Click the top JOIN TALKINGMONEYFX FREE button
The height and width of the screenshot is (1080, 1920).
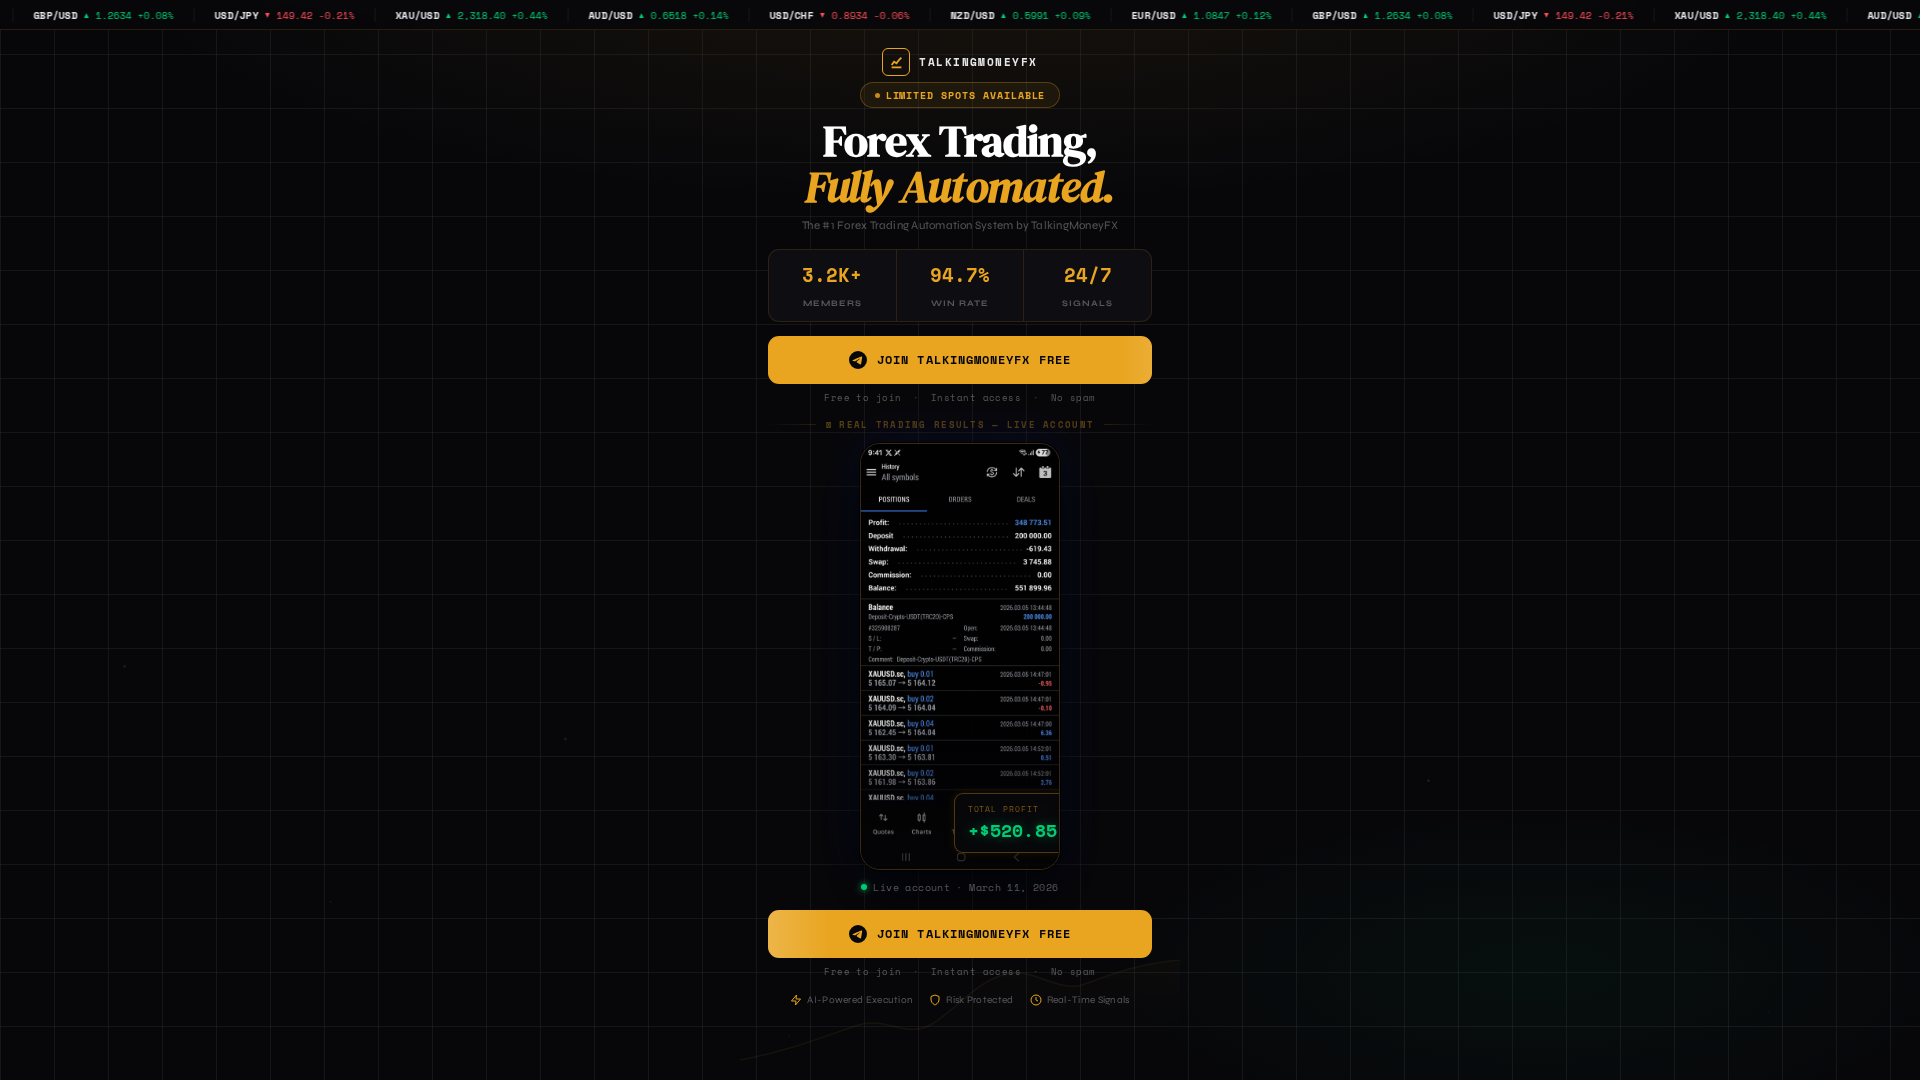[960, 360]
